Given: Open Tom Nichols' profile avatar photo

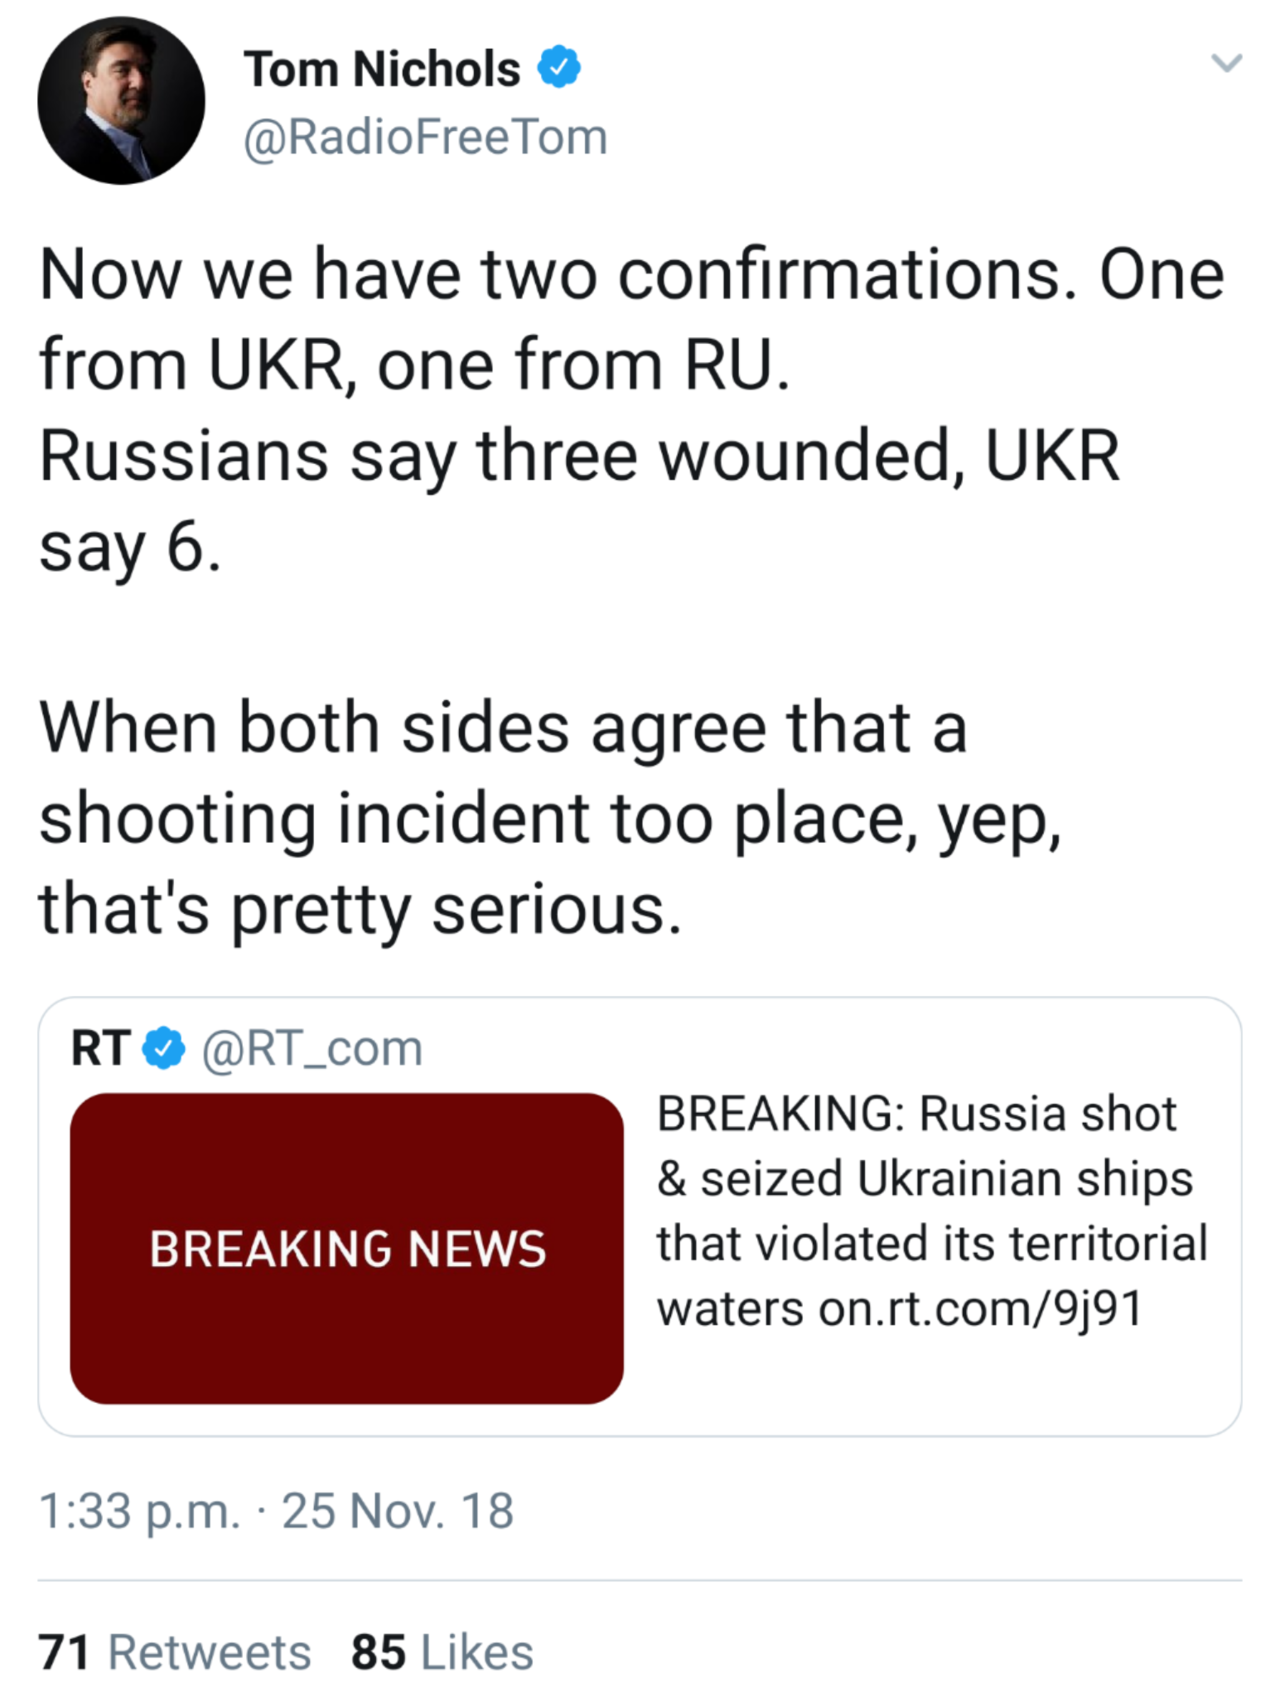Looking at the screenshot, I should 121,101.
